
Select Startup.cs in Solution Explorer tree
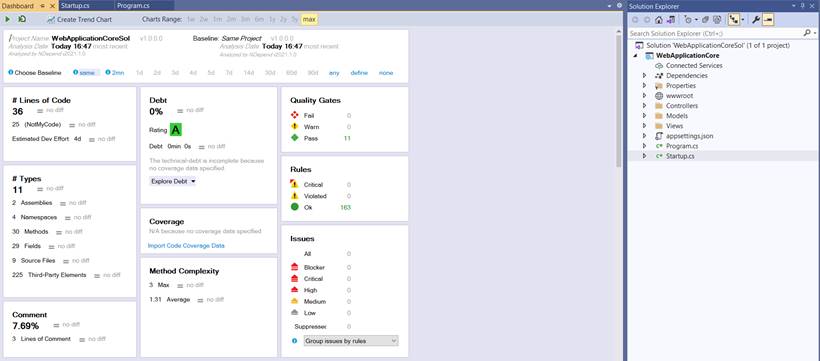pyautogui.click(x=680, y=156)
